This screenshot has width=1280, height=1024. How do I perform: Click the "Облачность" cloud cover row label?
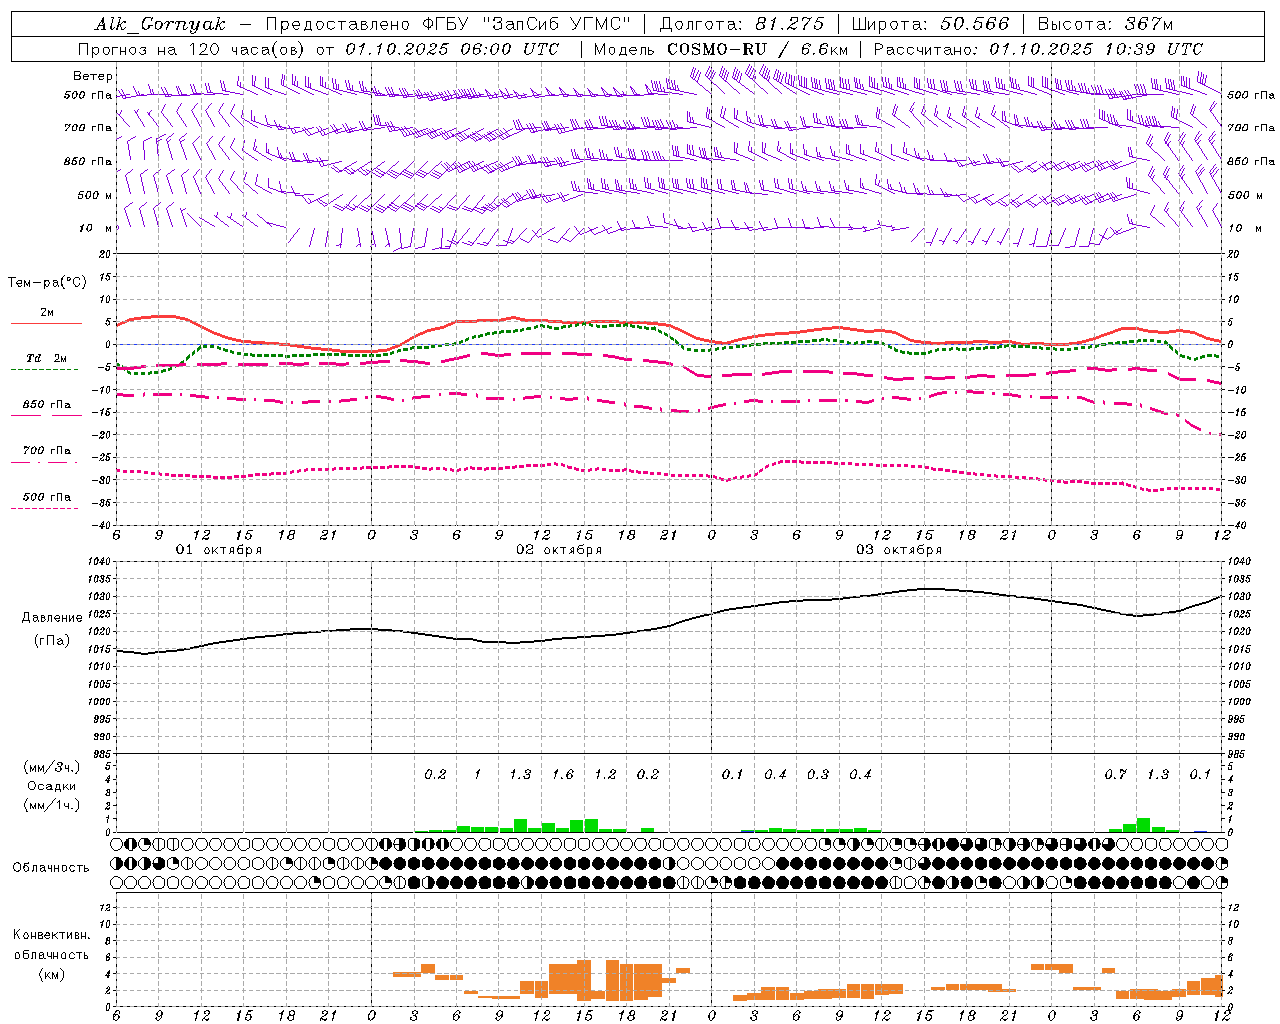(51, 867)
